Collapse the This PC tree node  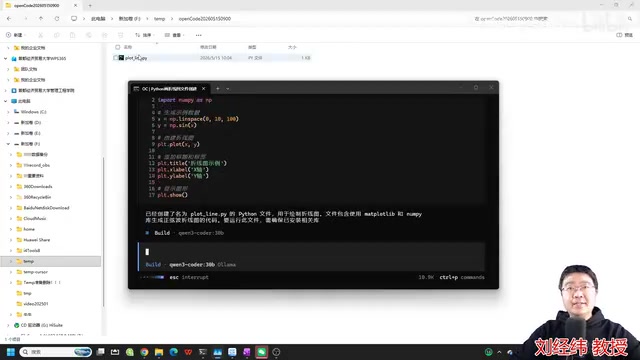pyautogui.click(x=6, y=101)
